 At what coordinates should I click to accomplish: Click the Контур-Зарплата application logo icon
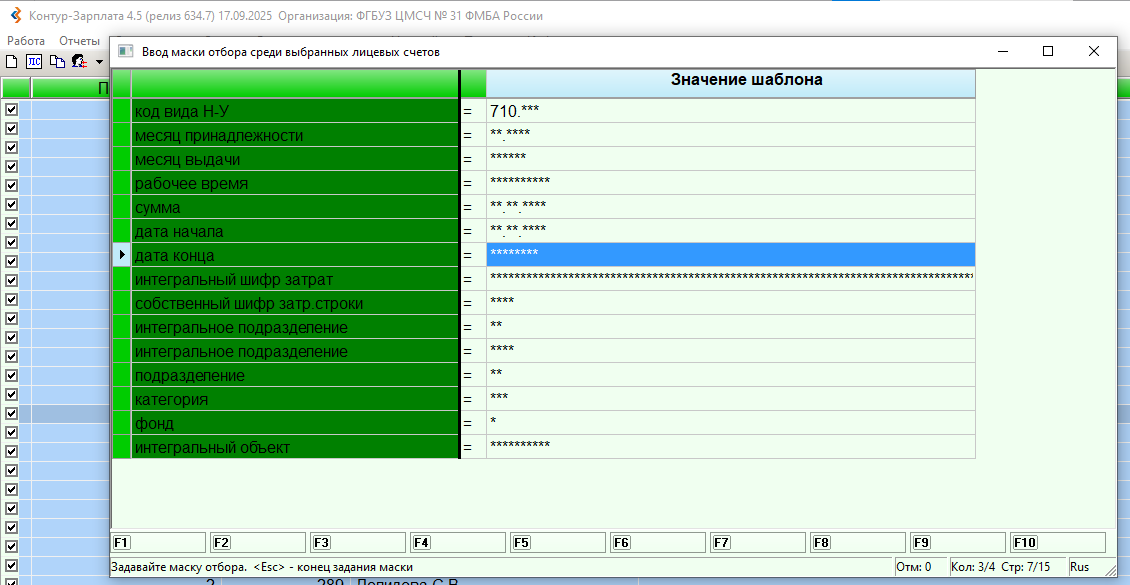click(14, 16)
